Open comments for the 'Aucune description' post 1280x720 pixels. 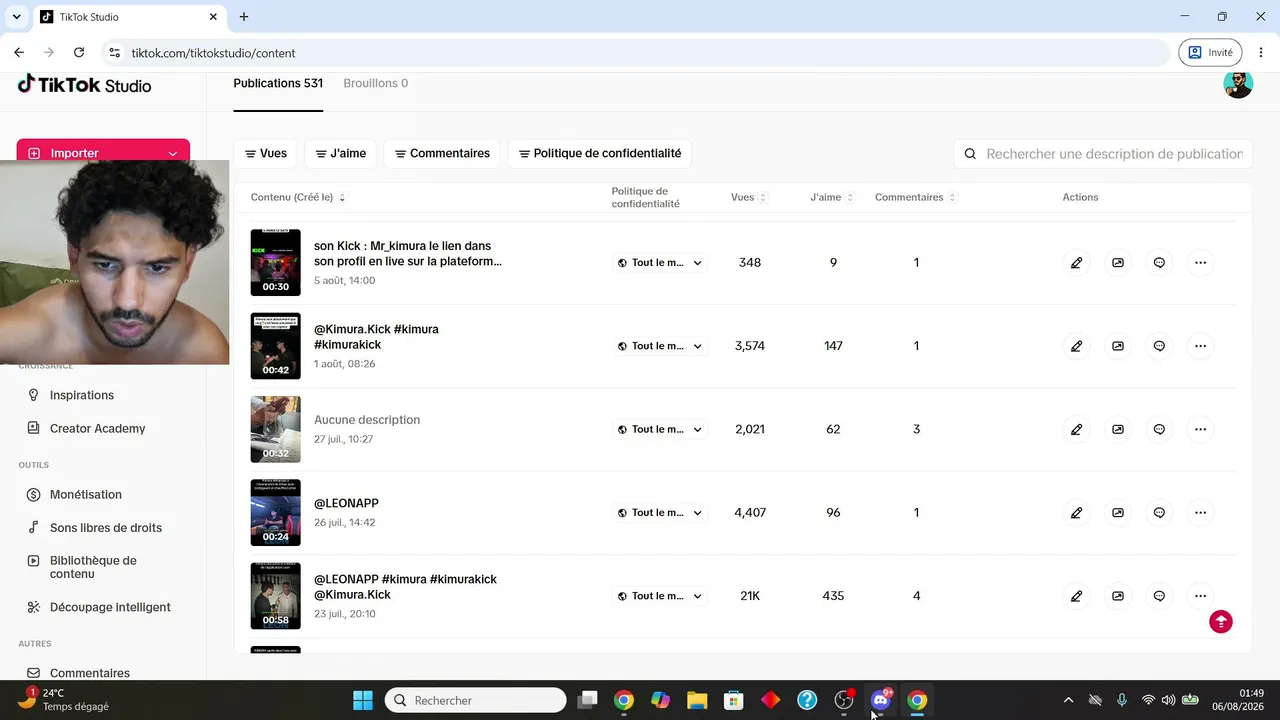(x=1159, y=429)
